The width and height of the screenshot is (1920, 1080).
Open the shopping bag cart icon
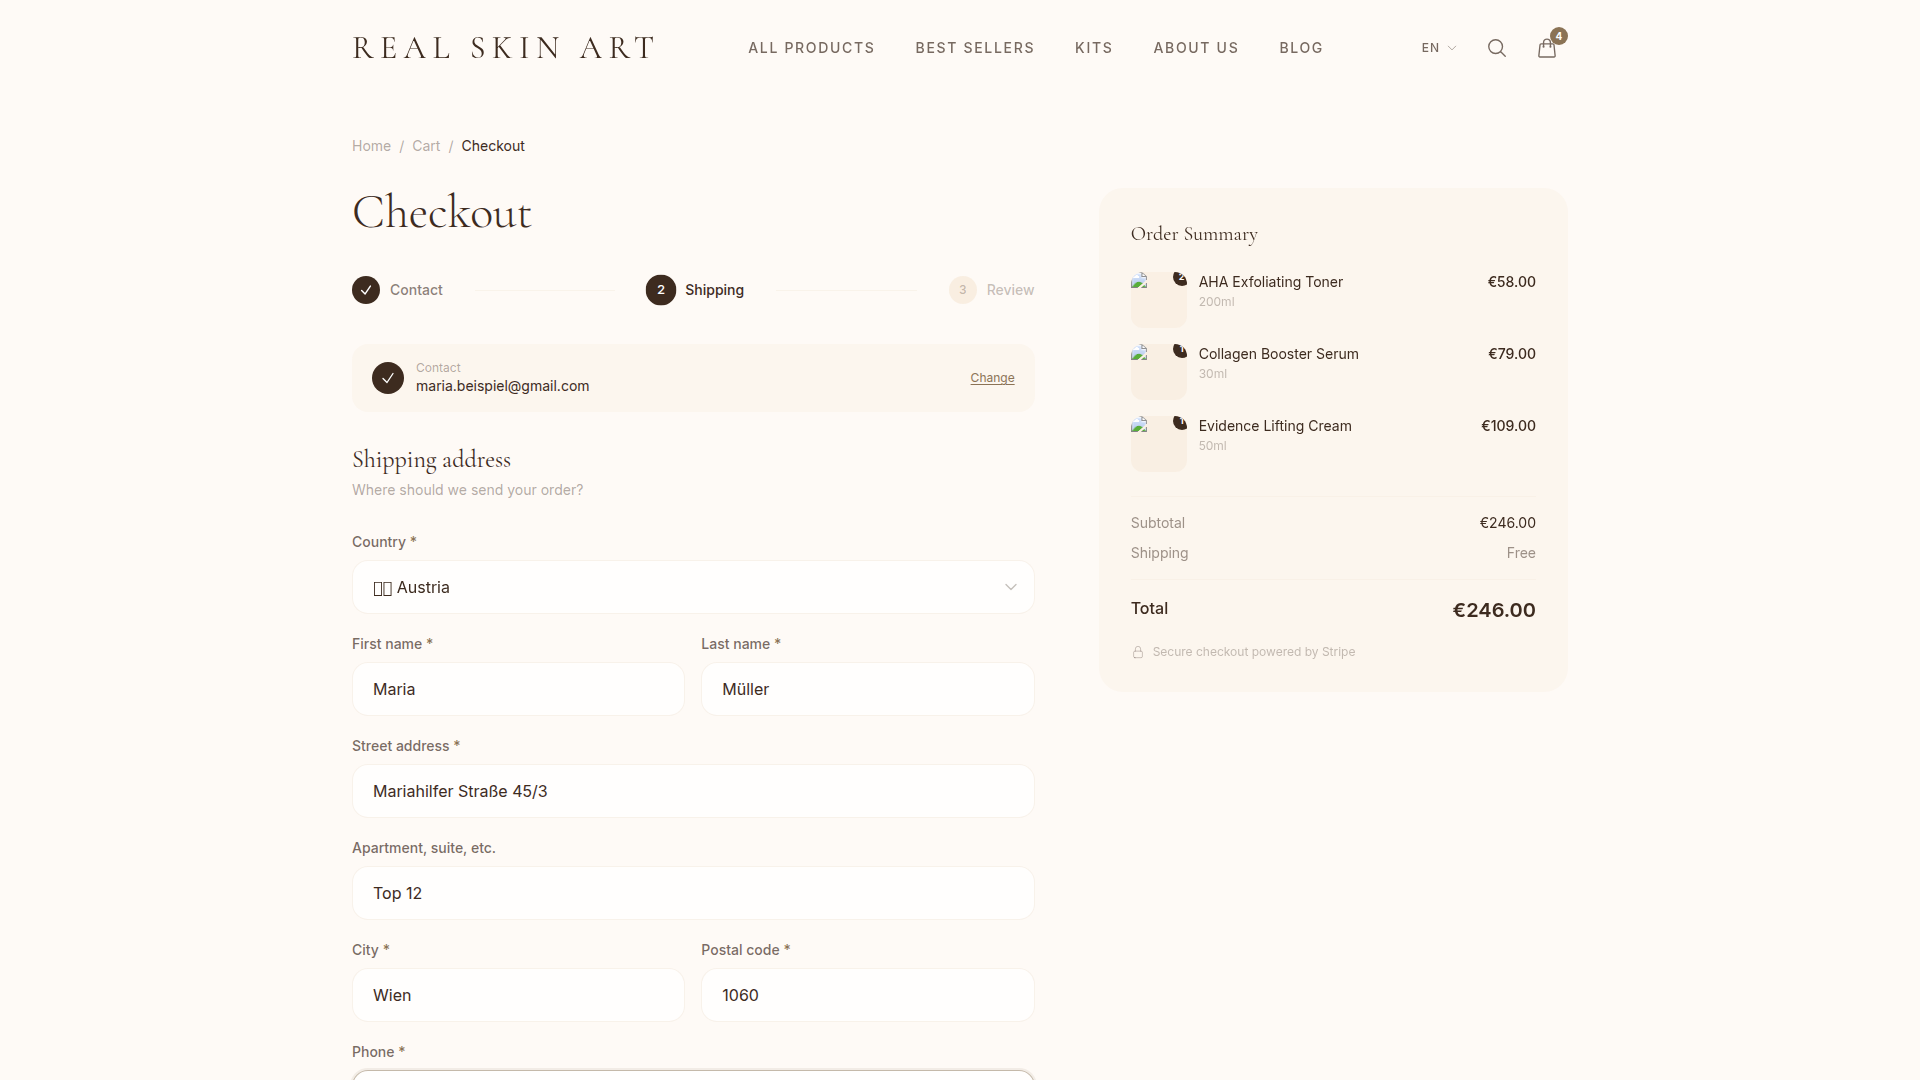tap(1546, 48)
